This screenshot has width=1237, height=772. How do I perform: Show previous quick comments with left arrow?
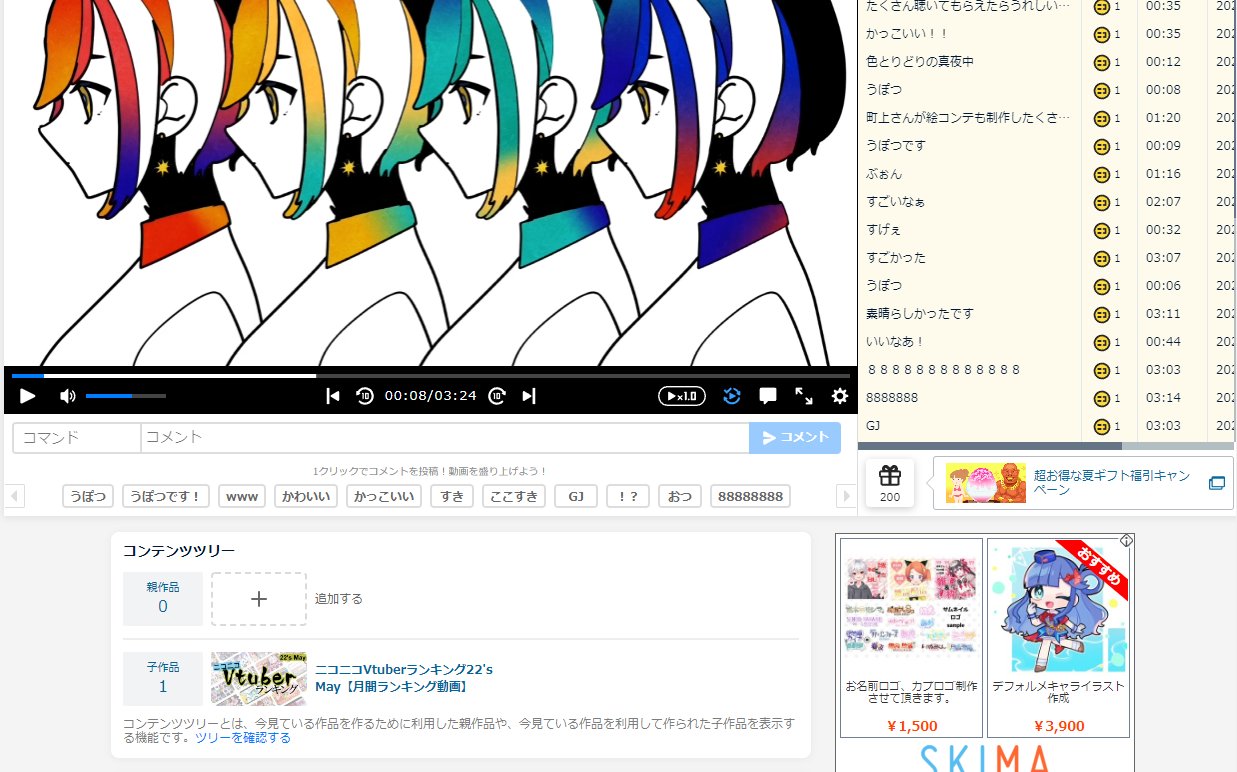(x=14, y=496)
